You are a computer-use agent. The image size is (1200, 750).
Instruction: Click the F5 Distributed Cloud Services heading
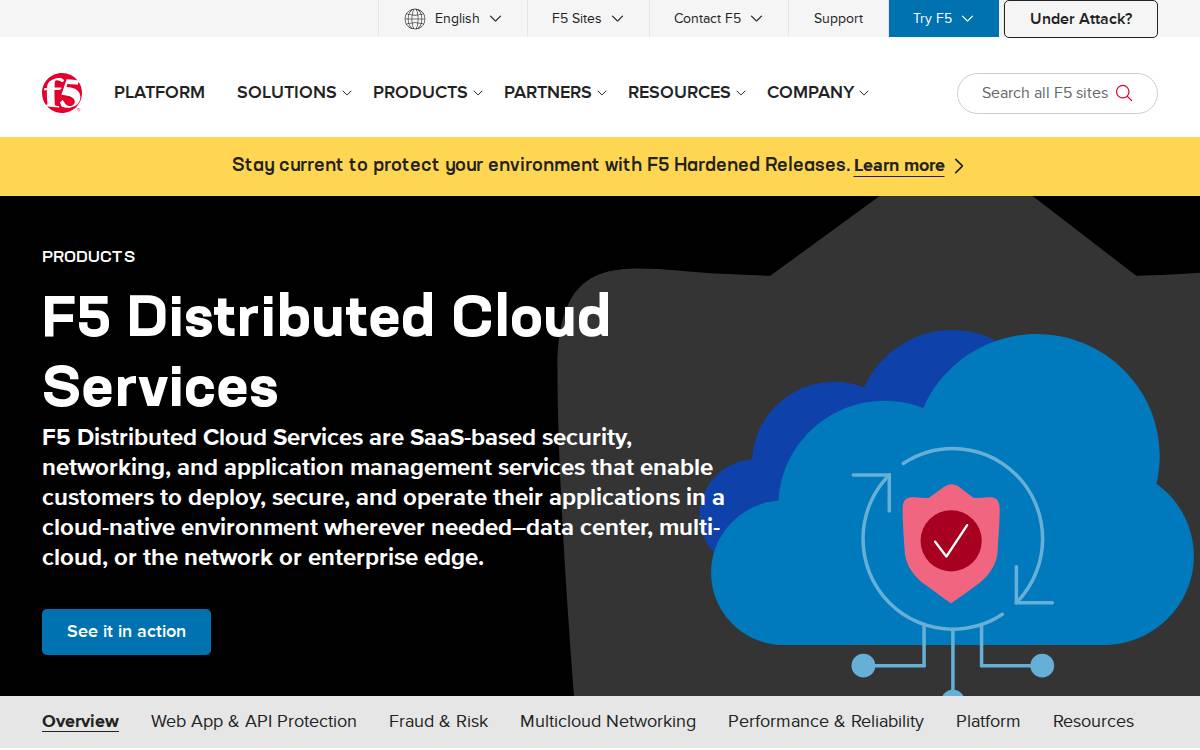[x=326, y=350]
